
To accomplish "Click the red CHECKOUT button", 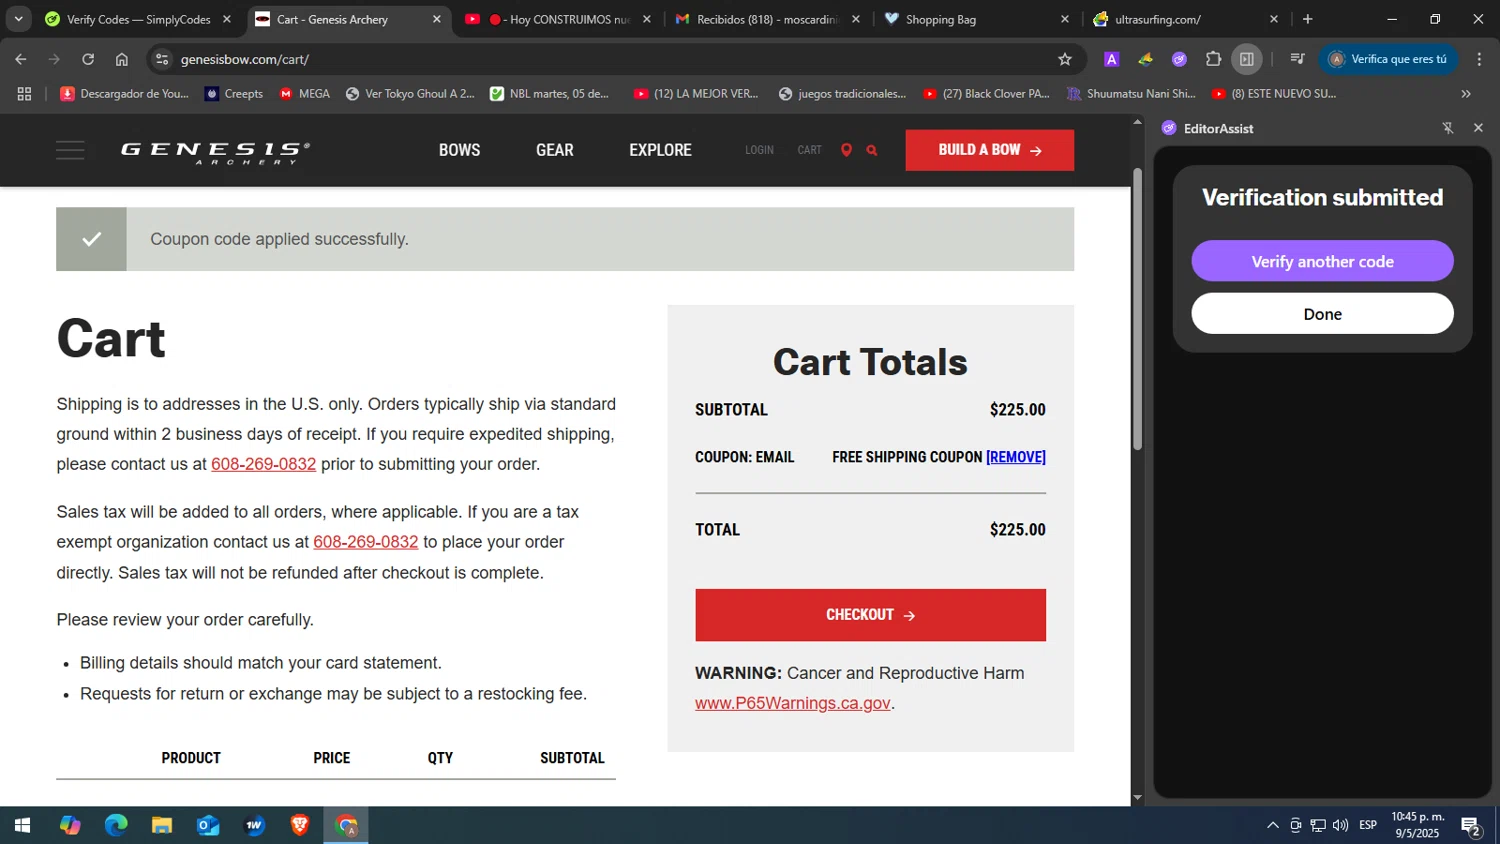I will click(870, 615).
